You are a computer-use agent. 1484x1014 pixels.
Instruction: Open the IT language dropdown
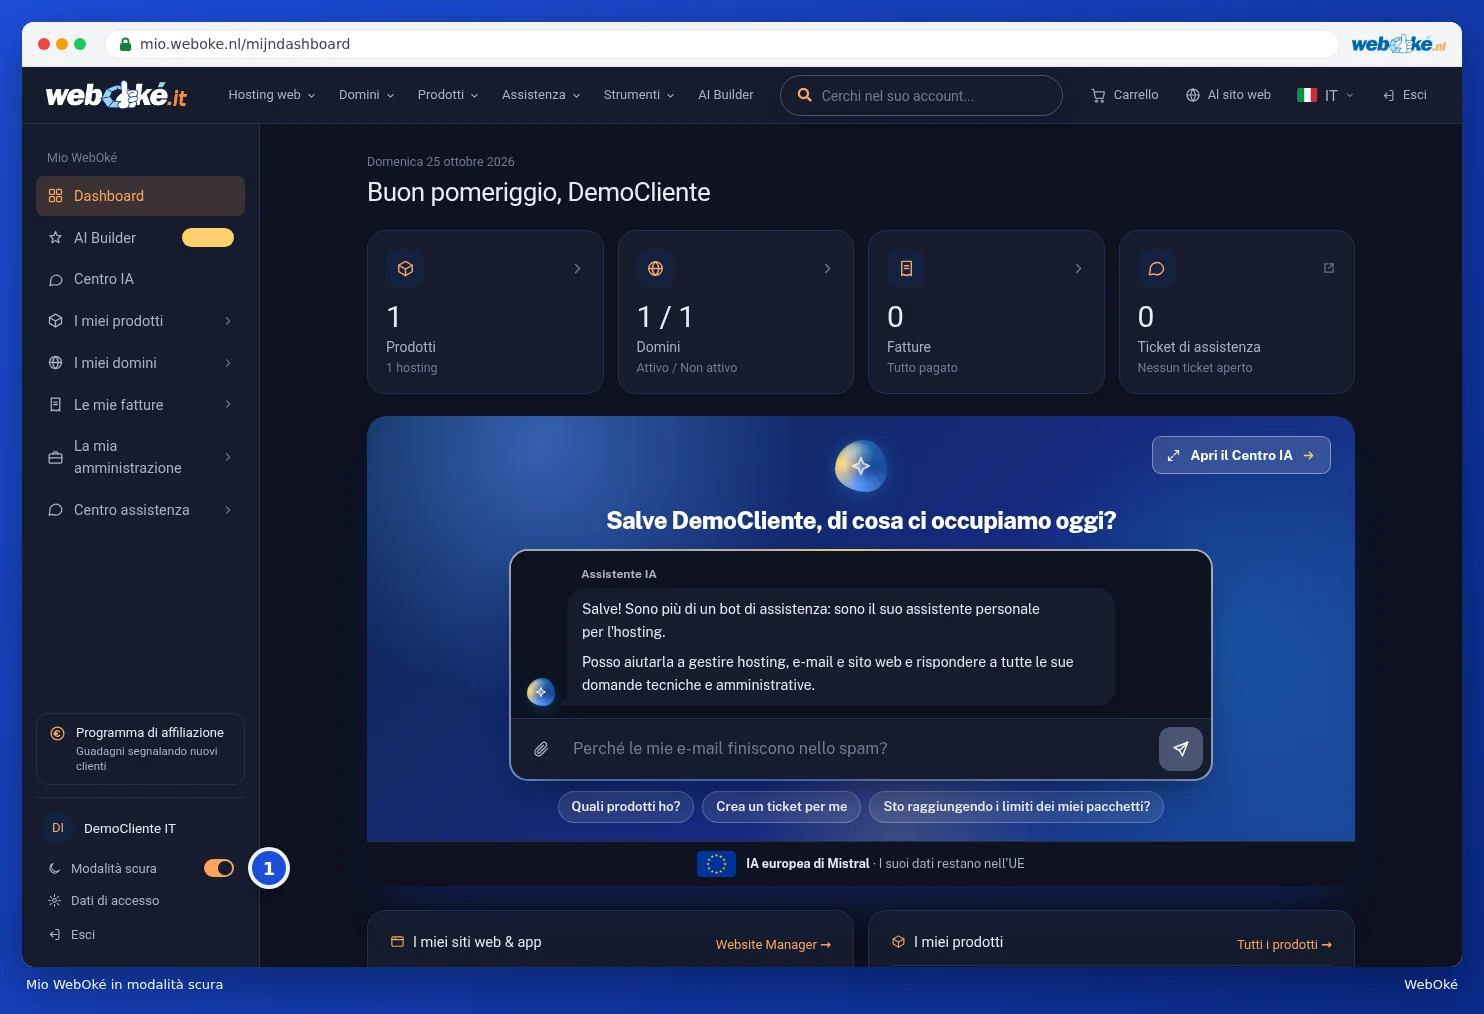pos(1325,95)
